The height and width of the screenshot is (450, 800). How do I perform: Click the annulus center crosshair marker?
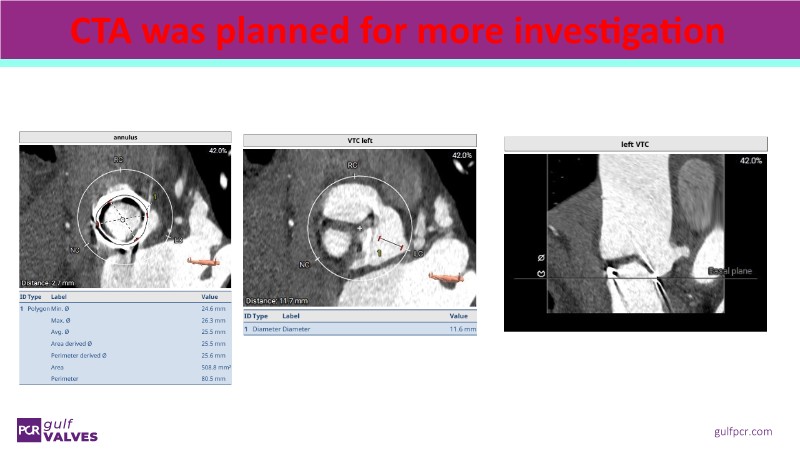pos(123,217)
